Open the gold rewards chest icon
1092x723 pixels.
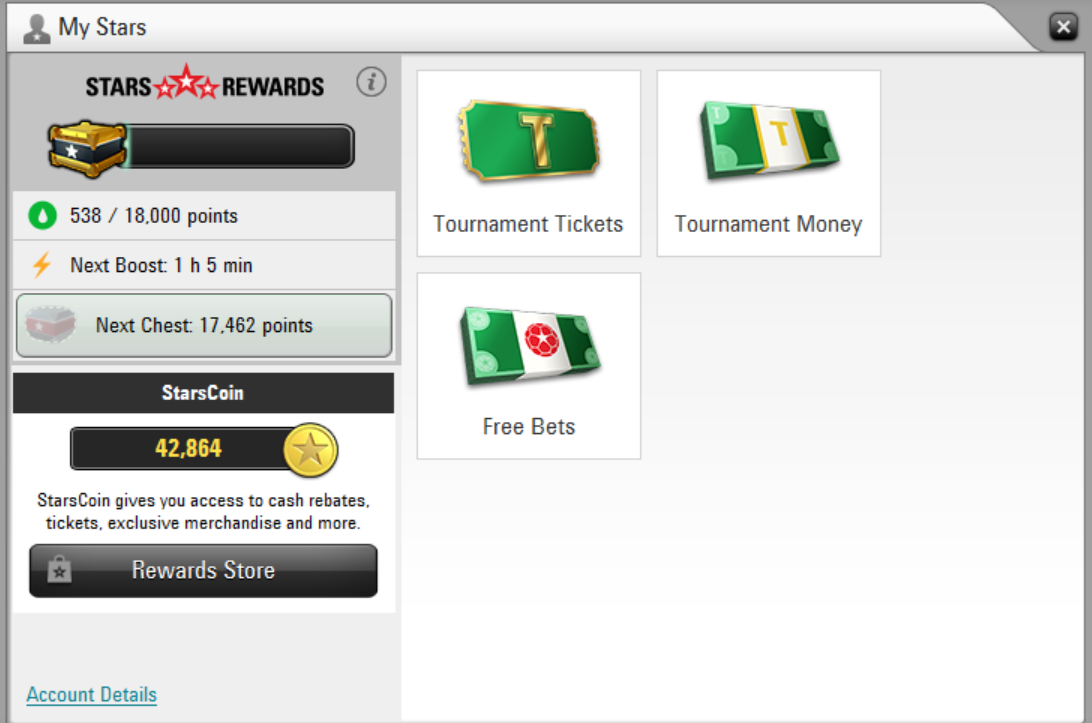pyautogui.click(x=87, y=148)
